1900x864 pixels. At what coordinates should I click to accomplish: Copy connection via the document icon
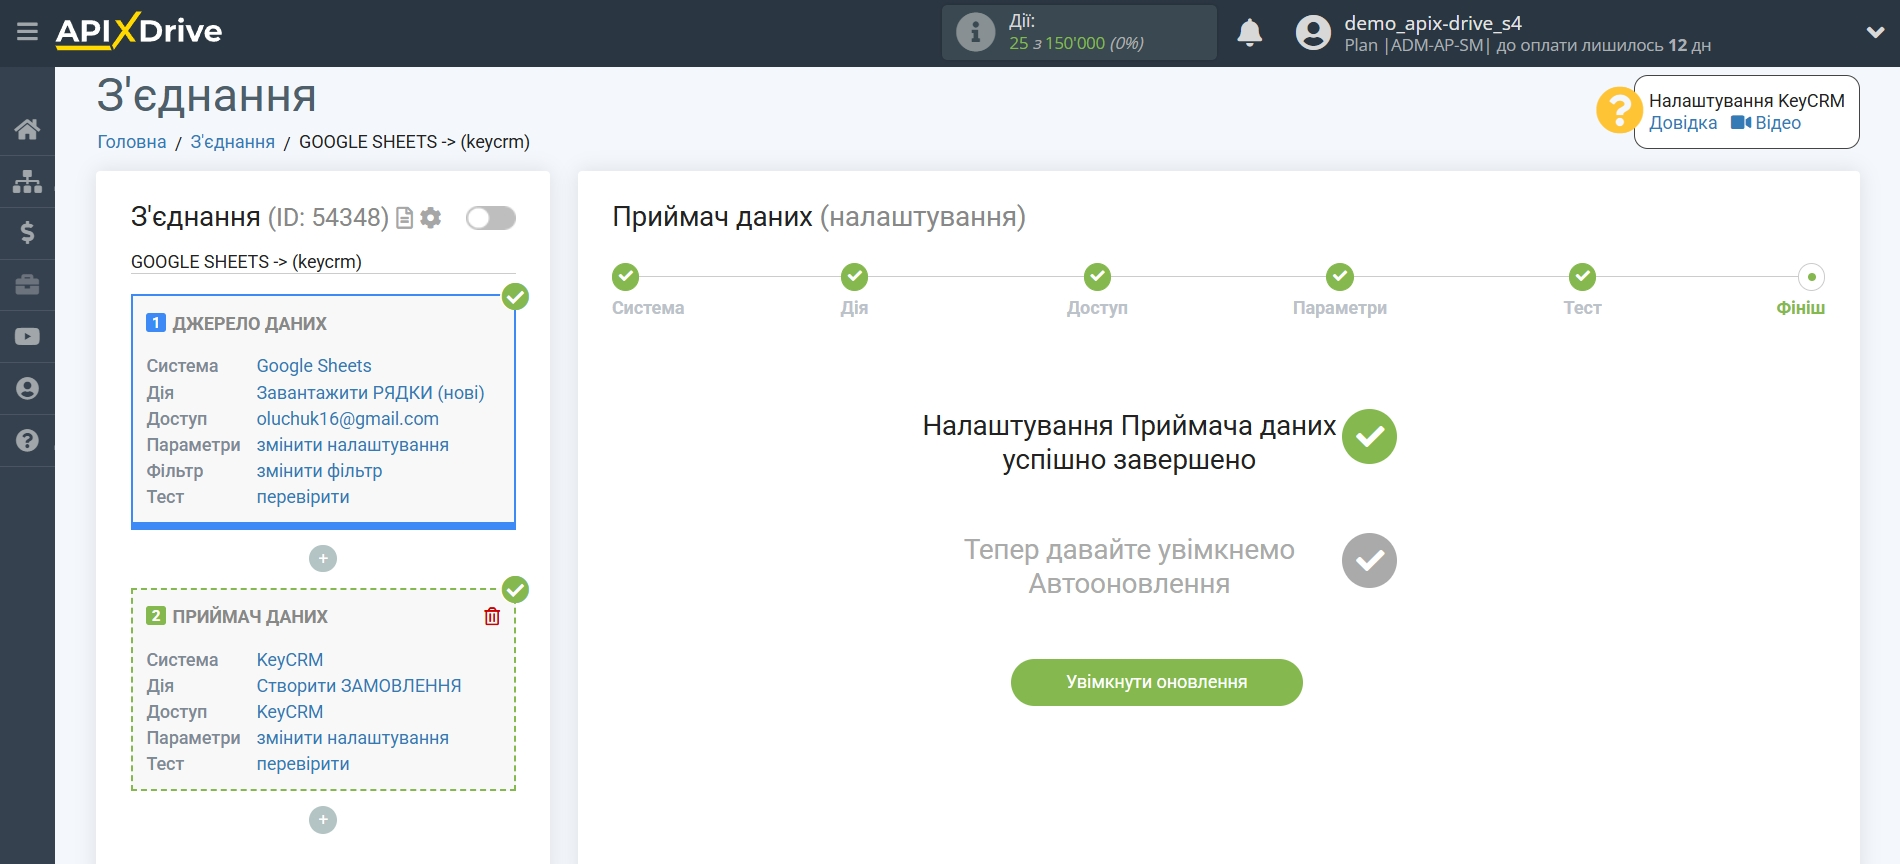point(405,218)
